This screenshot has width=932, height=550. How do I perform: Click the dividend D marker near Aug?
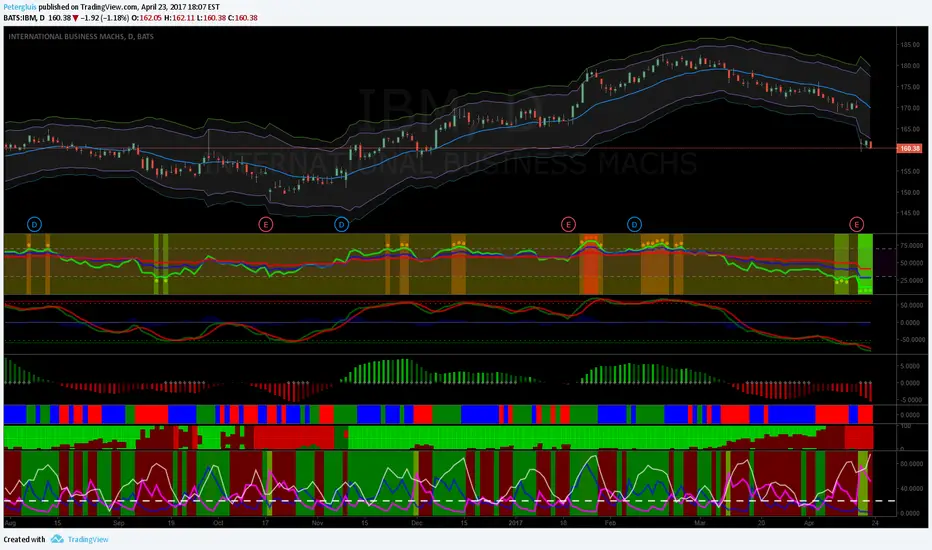coord(34,224)
